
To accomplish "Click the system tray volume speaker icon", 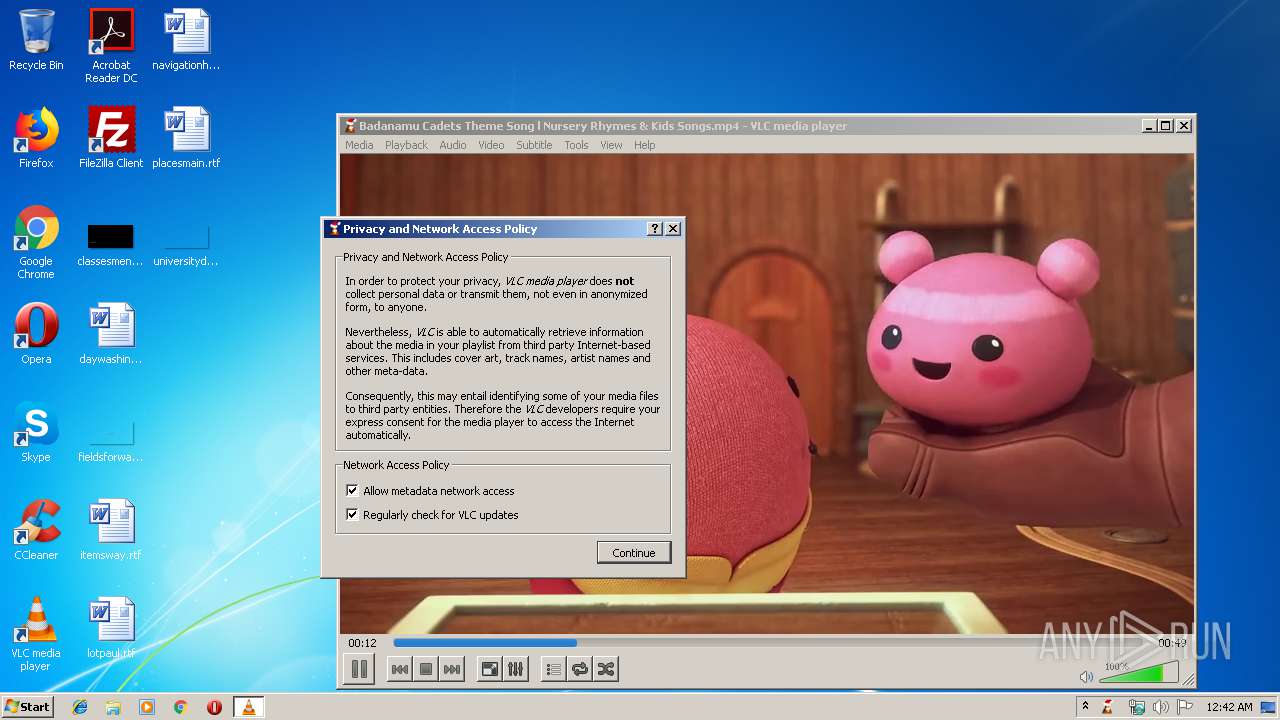I will 1160,707.
